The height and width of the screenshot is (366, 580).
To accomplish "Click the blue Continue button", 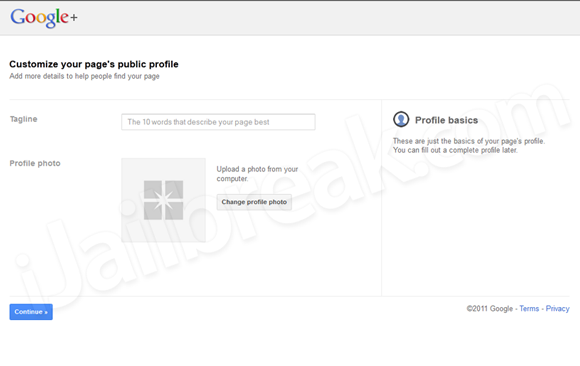I will [31, 312].
